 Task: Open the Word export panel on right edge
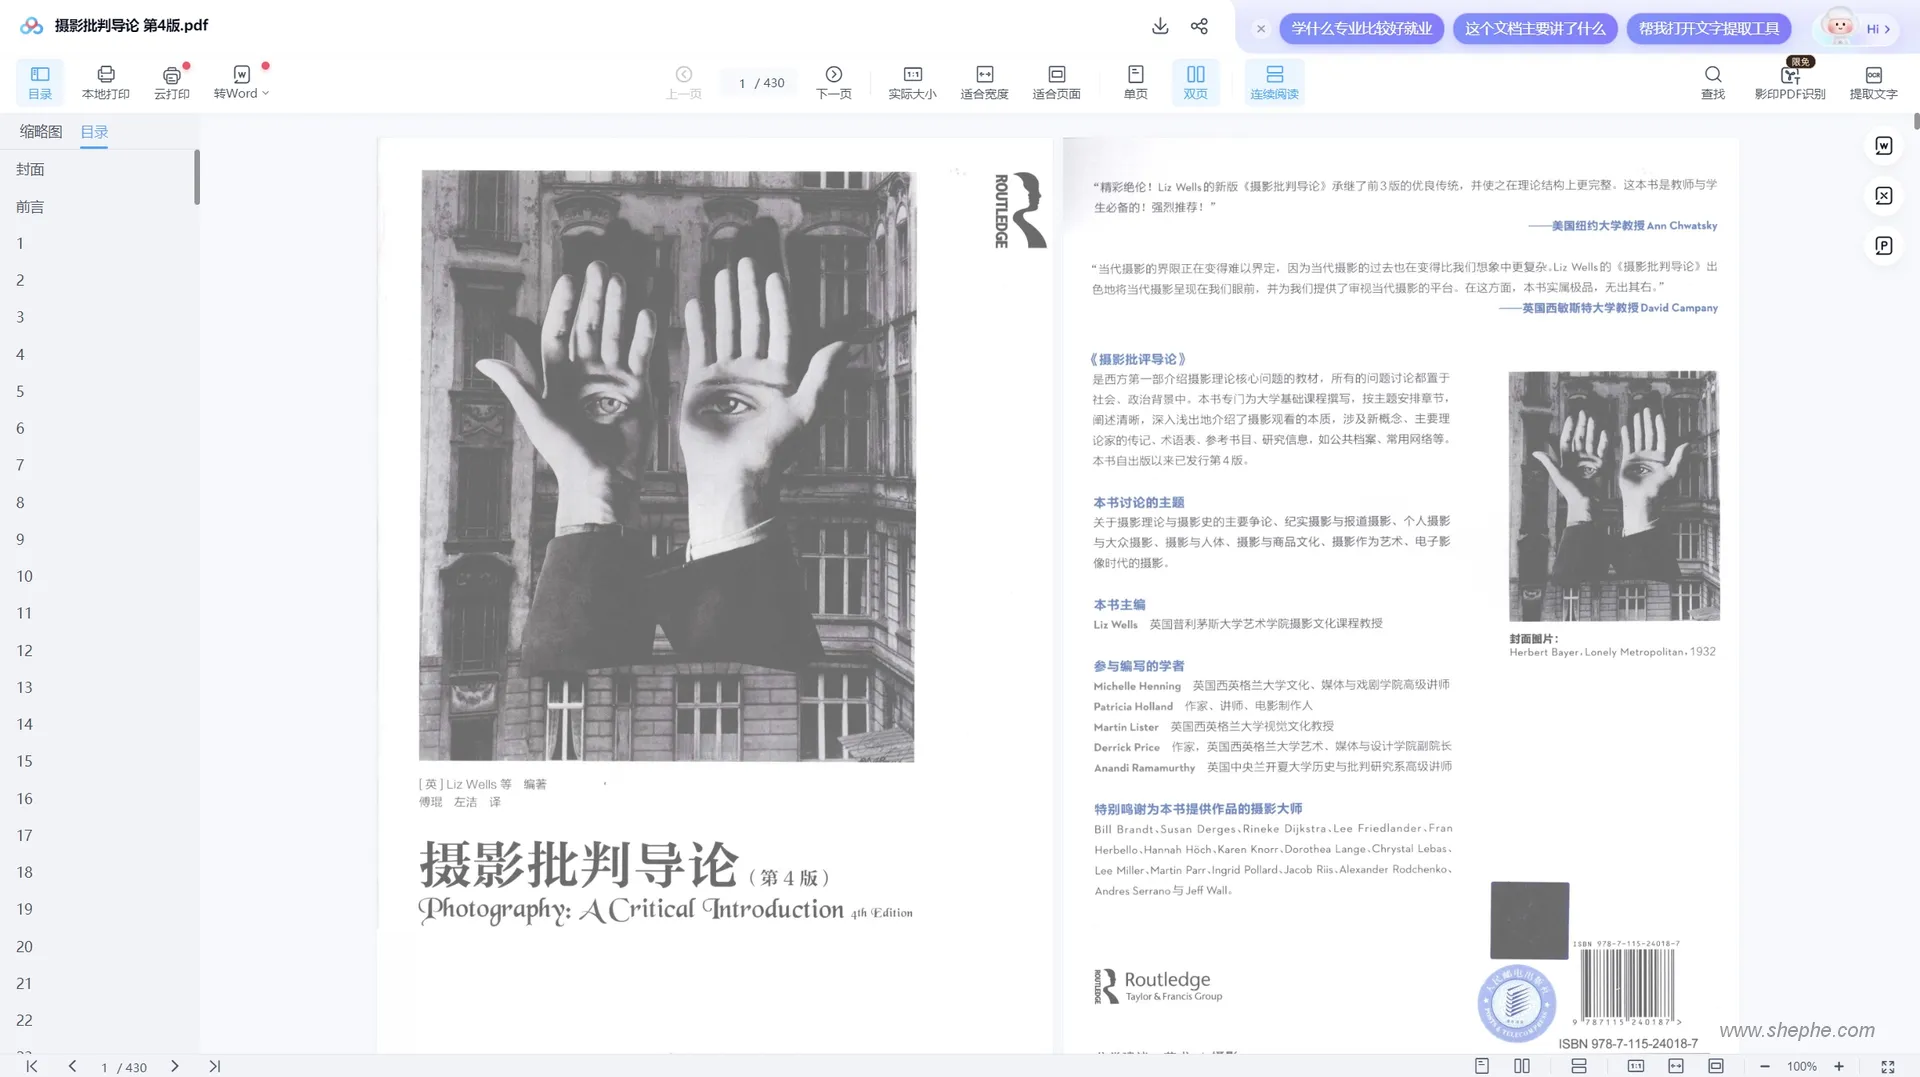(1884, 145)
